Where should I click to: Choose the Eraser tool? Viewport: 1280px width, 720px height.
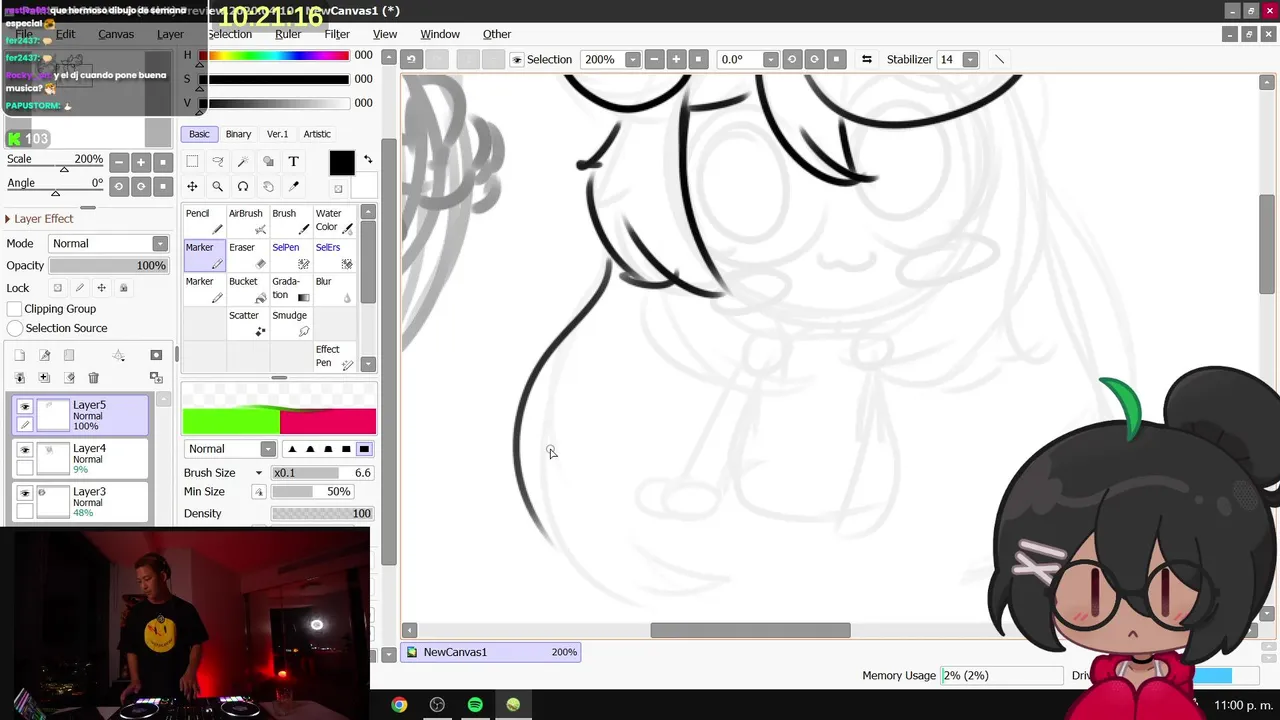[248, 255]
